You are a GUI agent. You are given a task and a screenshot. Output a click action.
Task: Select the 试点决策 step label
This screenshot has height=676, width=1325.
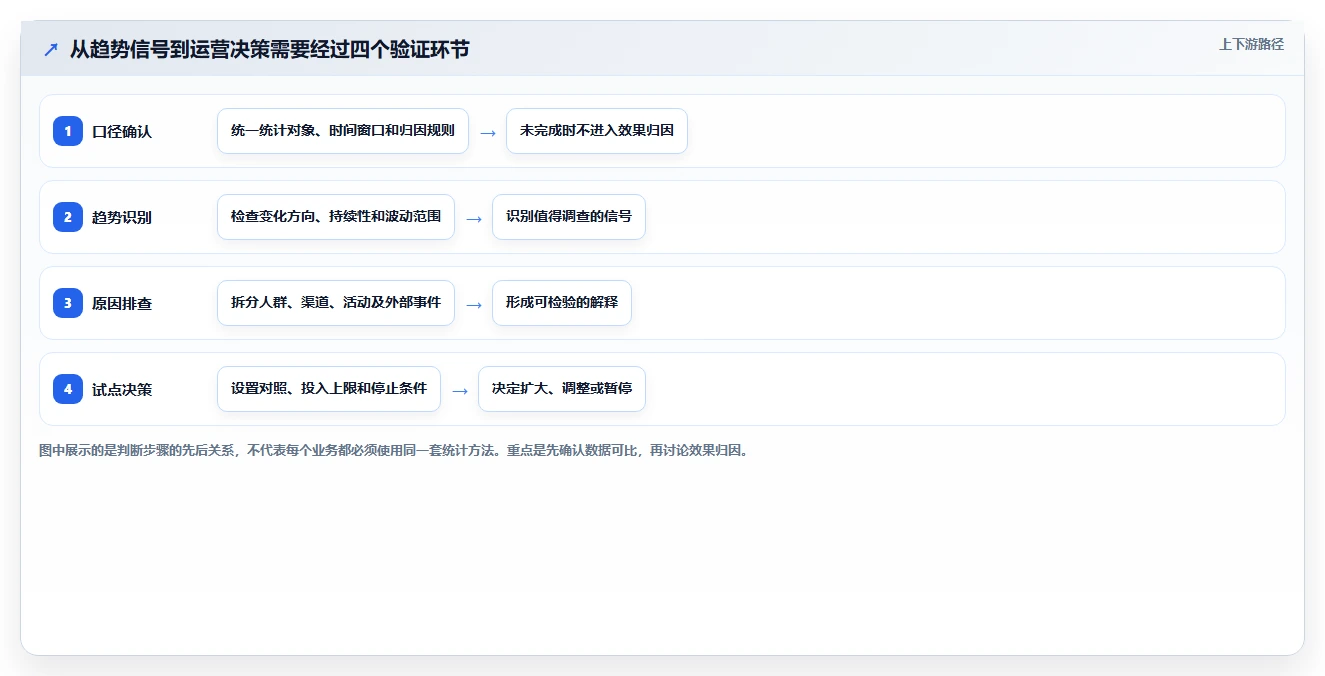[x=122, y=389]
